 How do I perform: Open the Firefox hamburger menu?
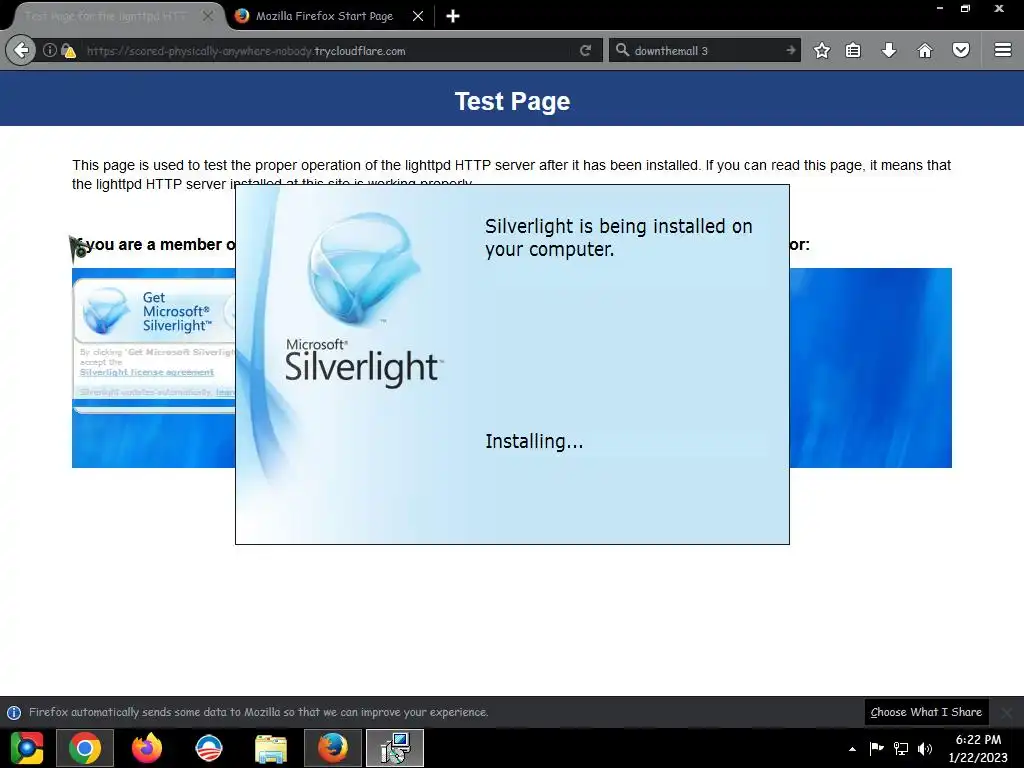1003,50
